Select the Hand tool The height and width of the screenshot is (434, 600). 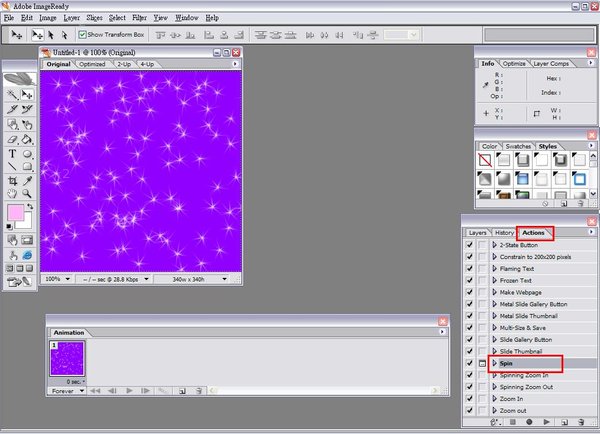(x=12, y=194)
